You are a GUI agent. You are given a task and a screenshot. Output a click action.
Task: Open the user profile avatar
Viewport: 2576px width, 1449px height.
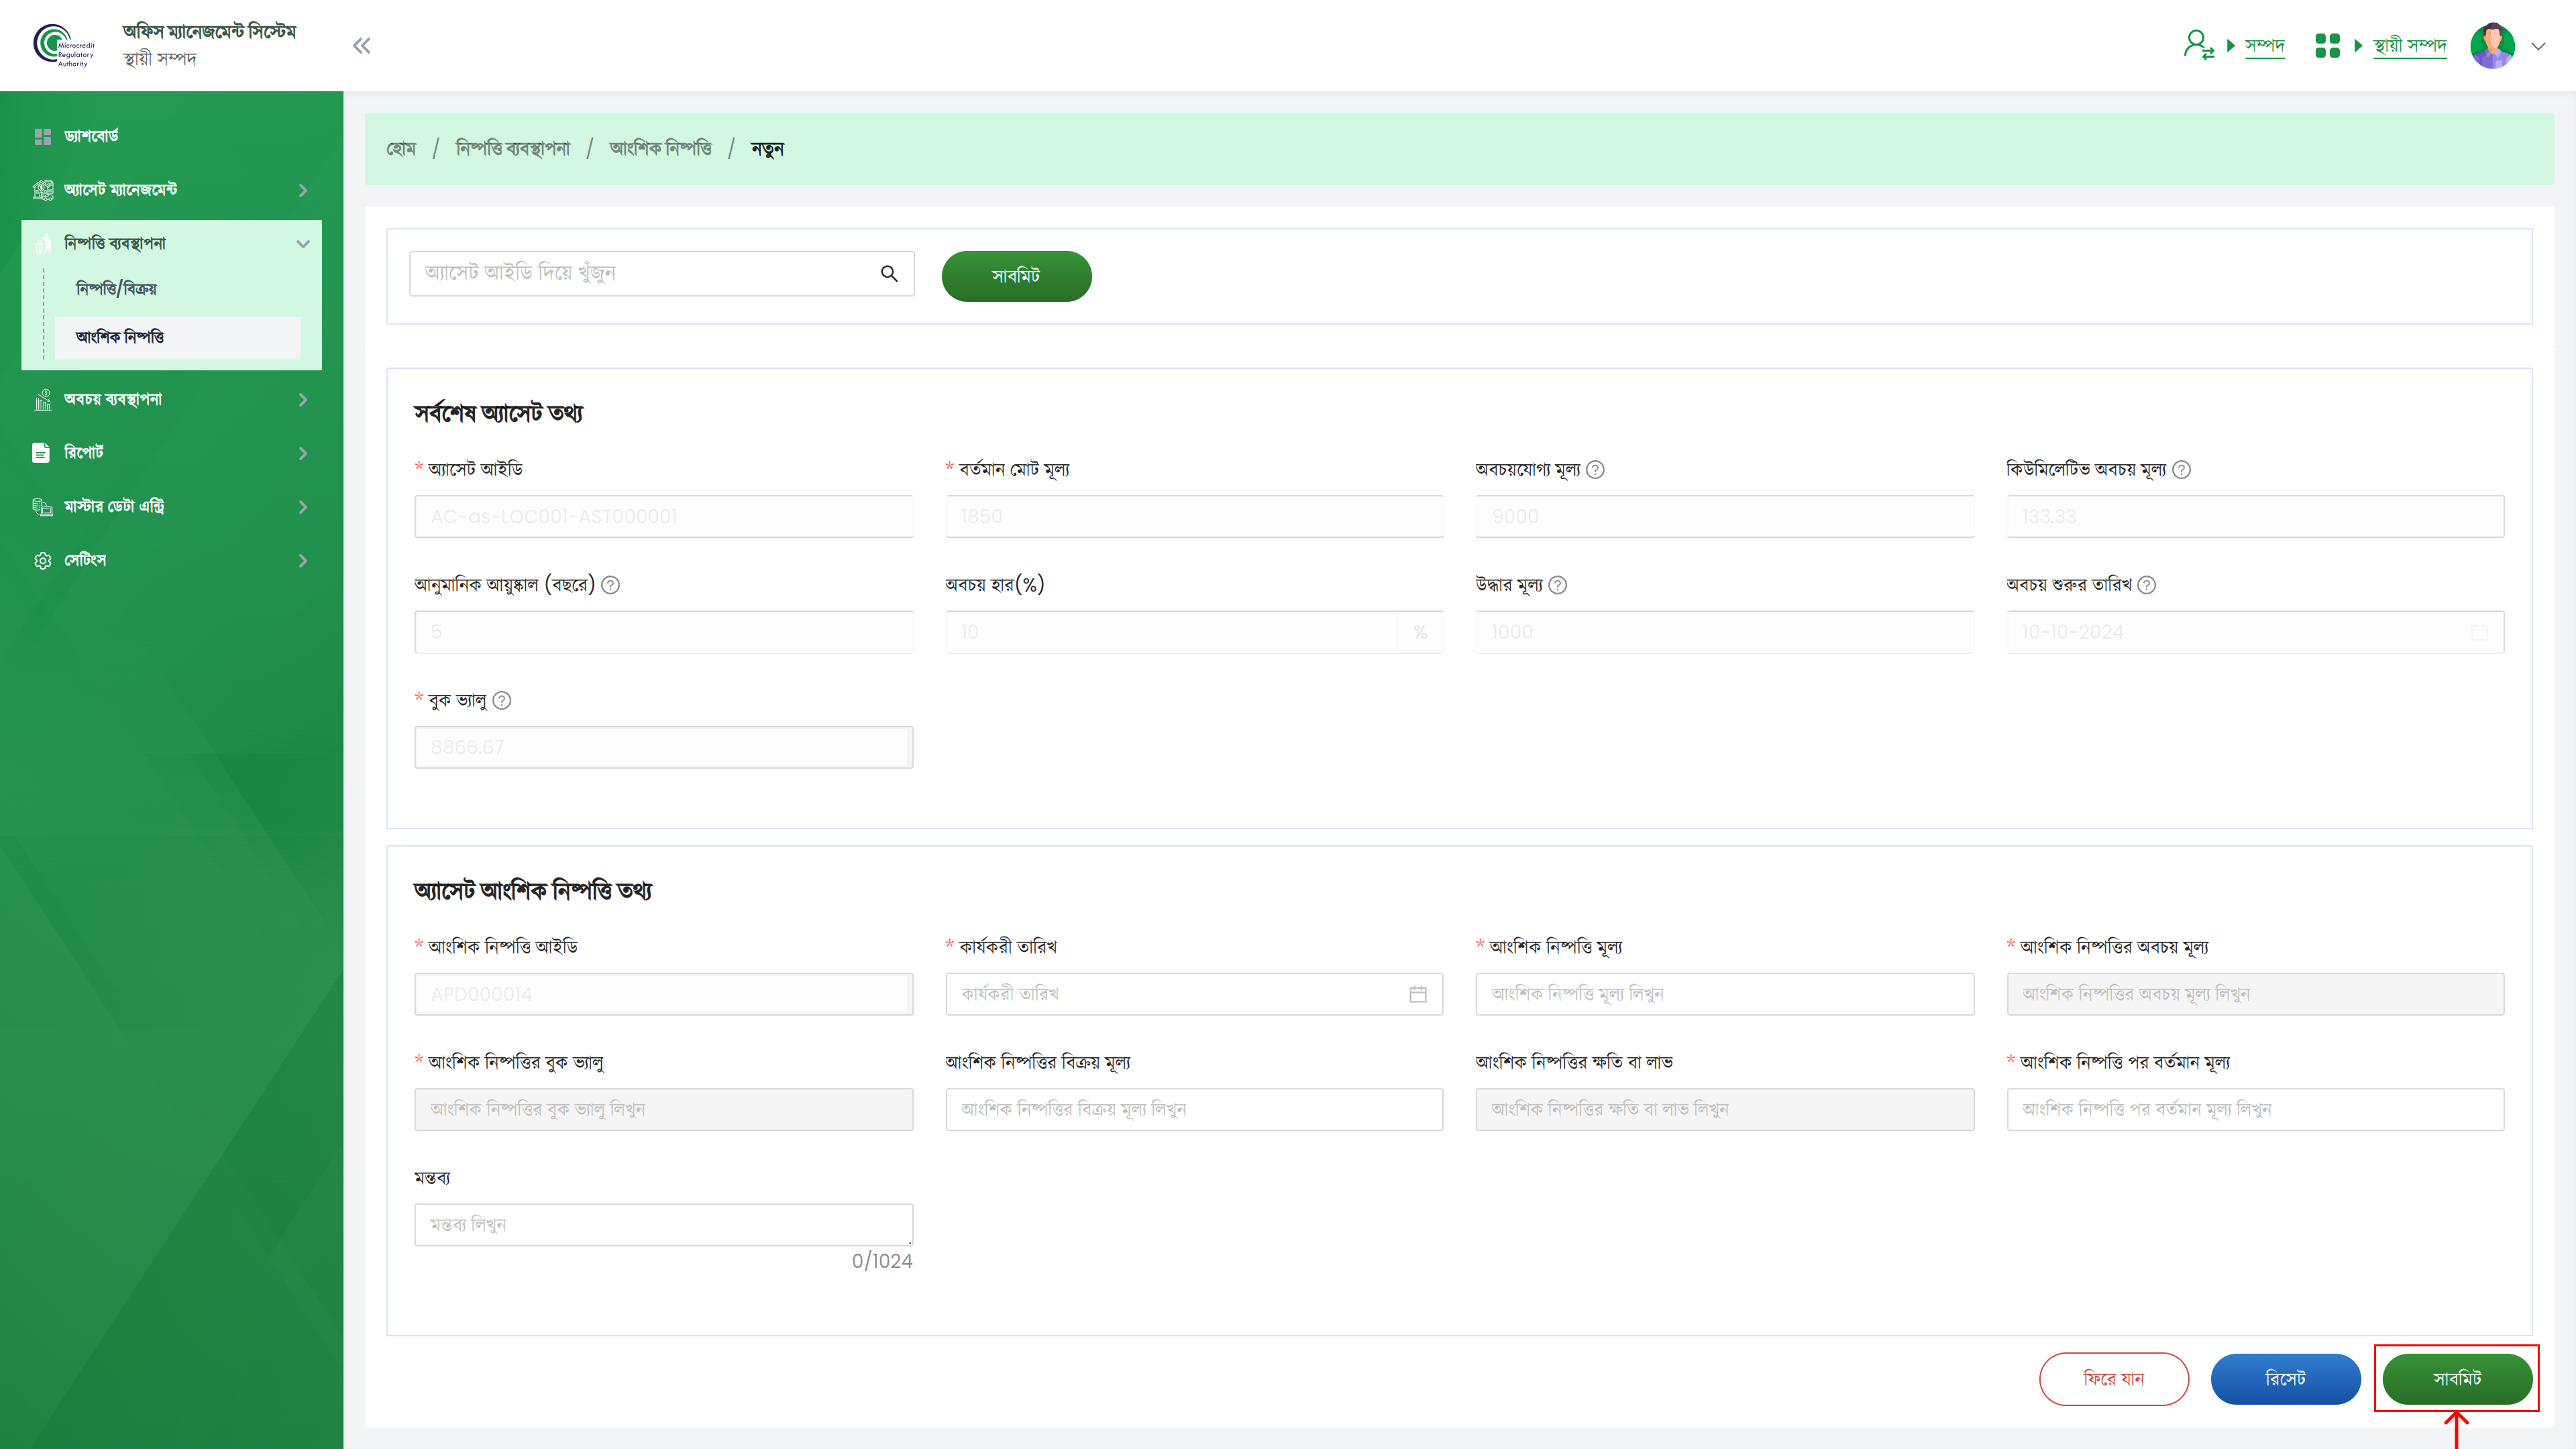2492,46
